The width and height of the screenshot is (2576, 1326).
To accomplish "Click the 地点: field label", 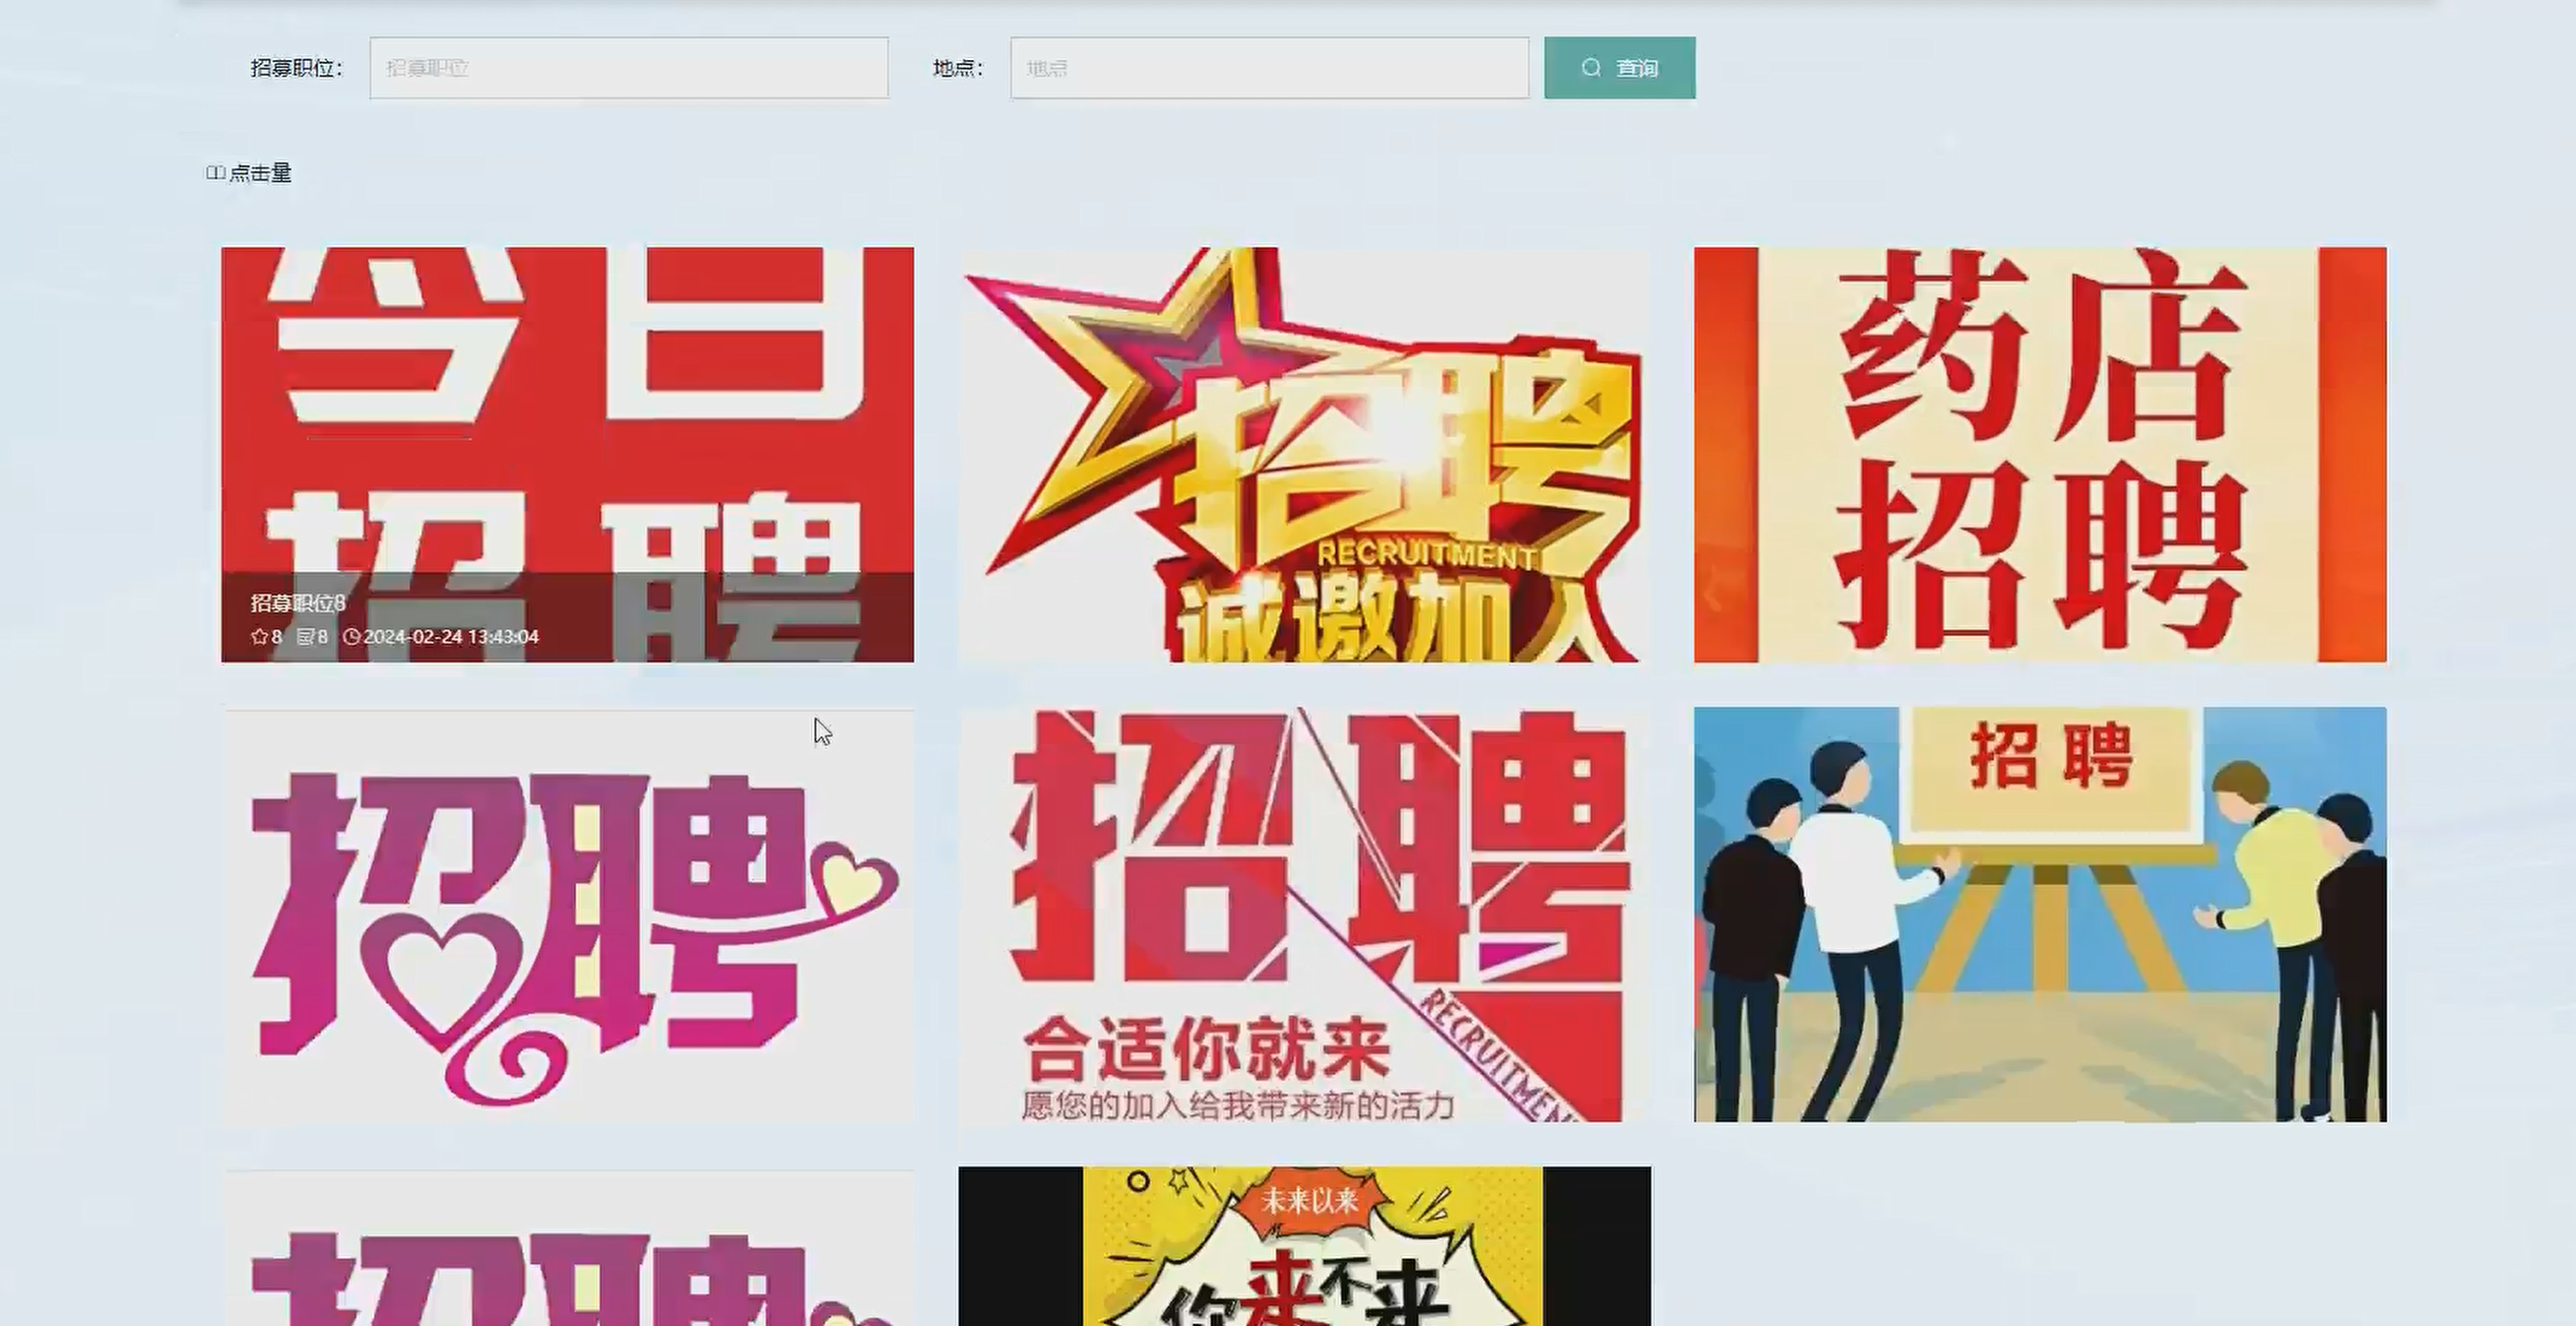I will click(x=958, y=68).
